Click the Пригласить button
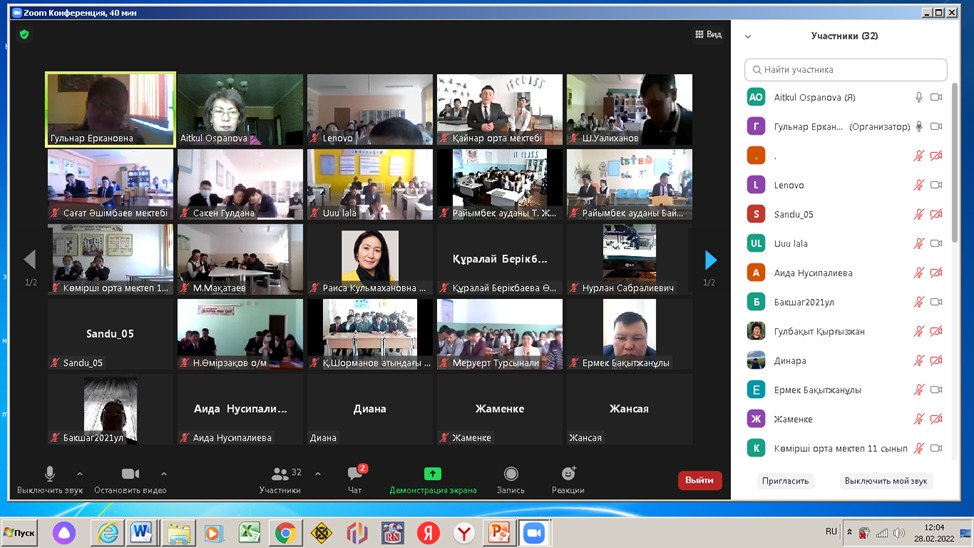 pos(785,481)
